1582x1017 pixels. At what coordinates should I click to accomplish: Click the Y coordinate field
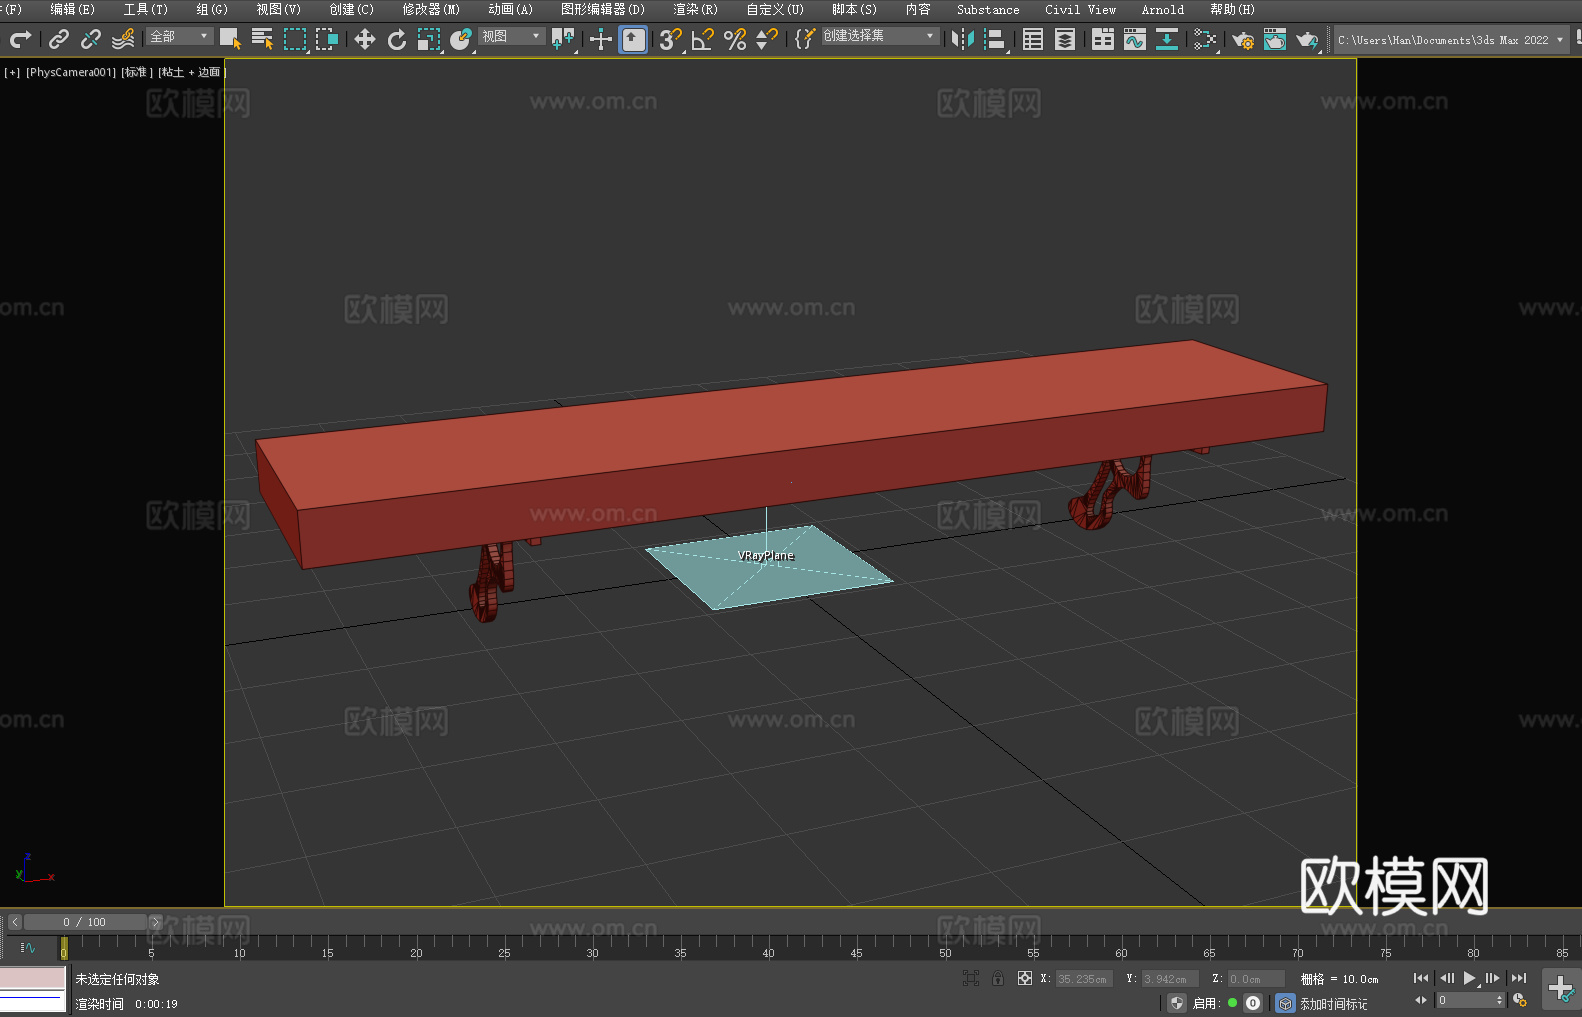(1170, 979)
